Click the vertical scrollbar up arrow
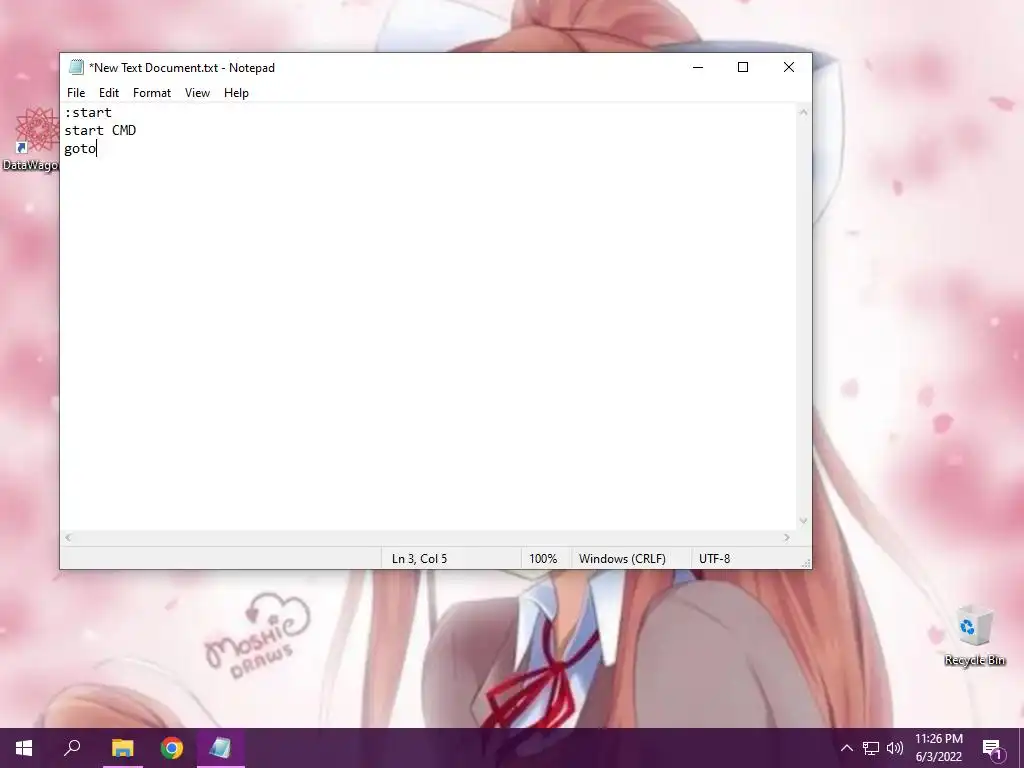Image resolution: width=1024 pixels, height=768 pixels. click(x=803, y=112)
